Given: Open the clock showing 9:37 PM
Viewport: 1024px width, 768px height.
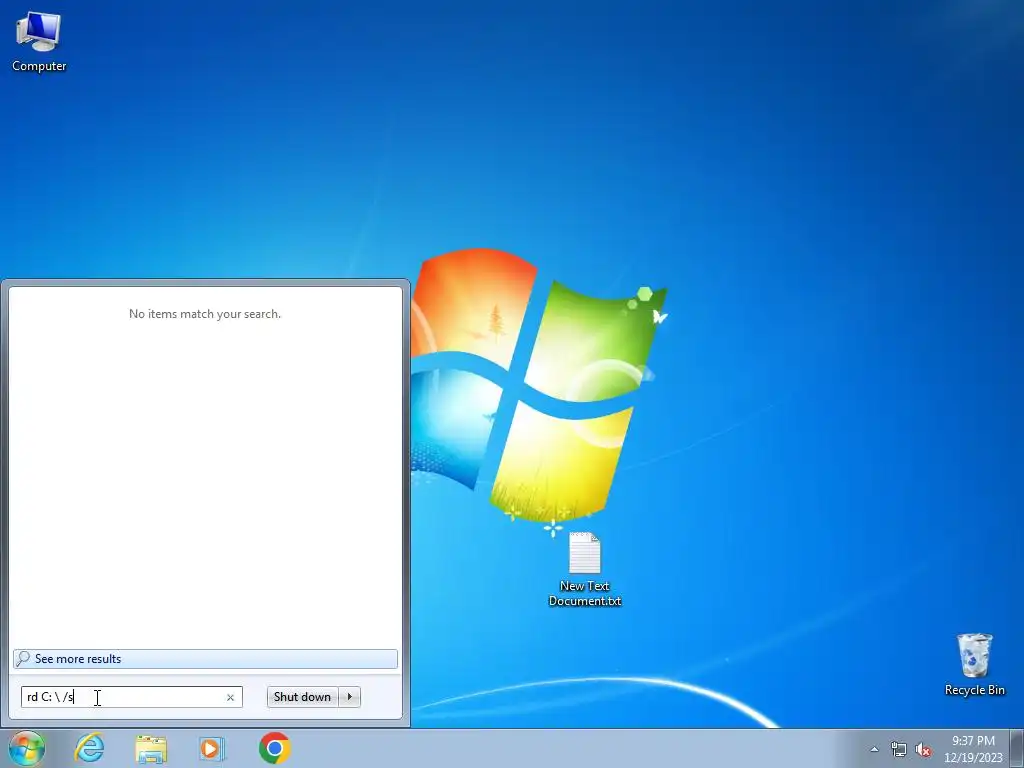Looking at the screenshot, I should click(973, 749).
